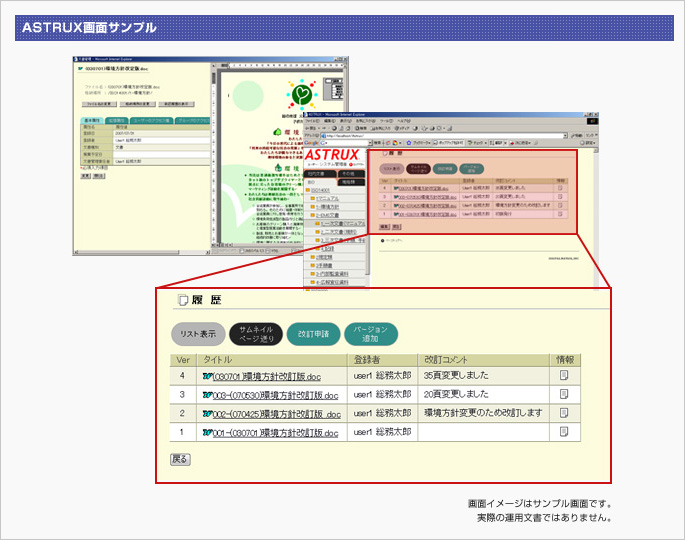Open the Google toolbar search dropdown

pyautogui.click(x=370, y=143)
